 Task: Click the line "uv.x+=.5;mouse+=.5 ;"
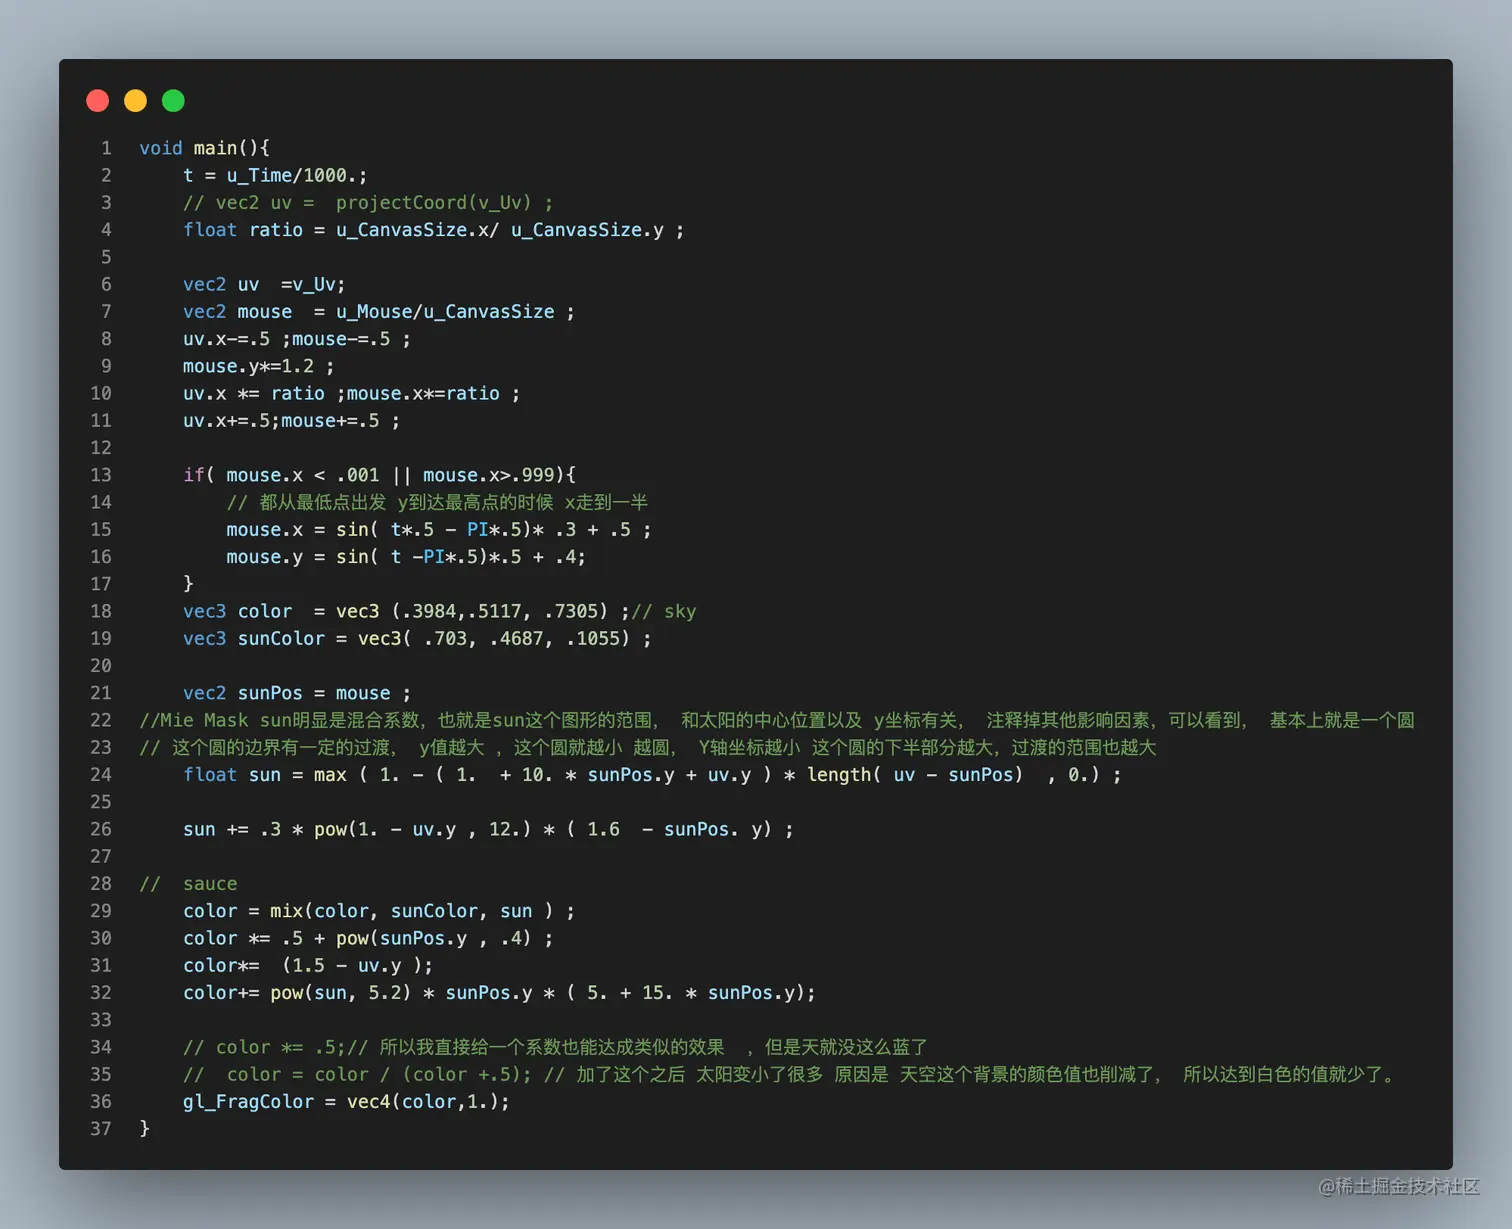[x=292, y=420]
